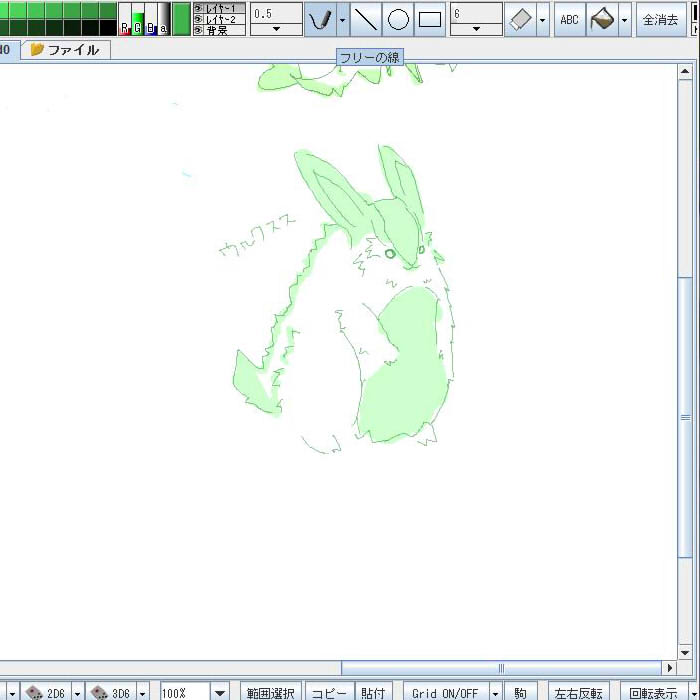700x700 pixels.
Task: Open the line width 6 dropdown arrow
Action: (x=476, y=29)
